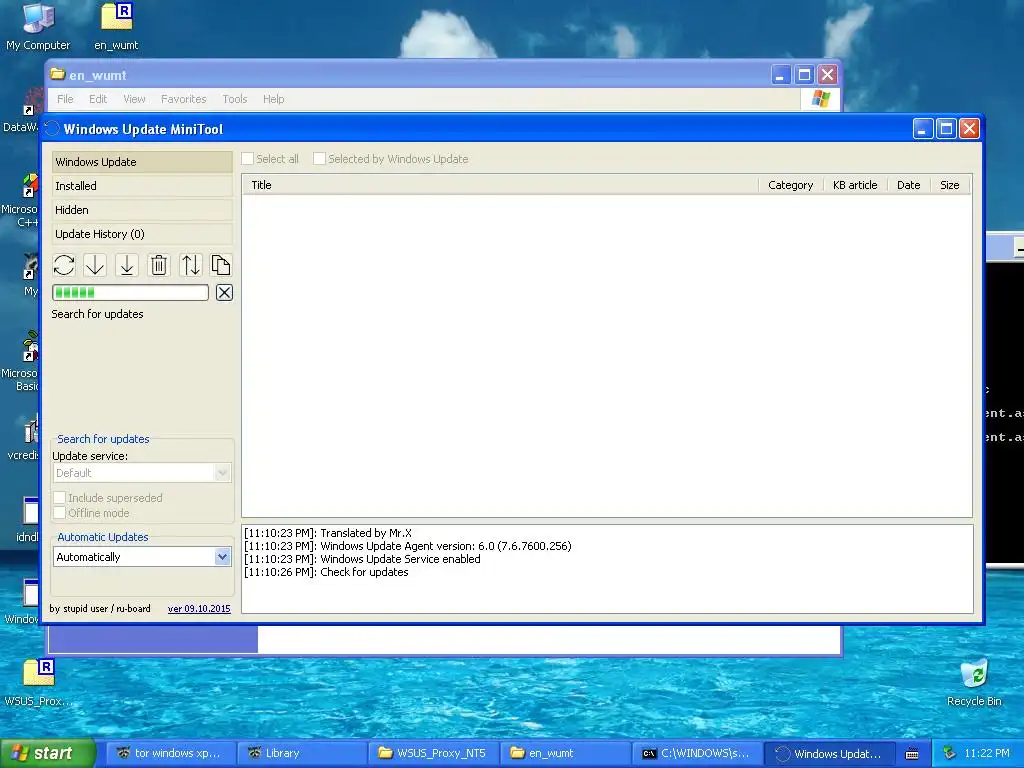The width and height of the screenshot is (1024, 768).
Task: Click the hide/unhide up-down arrows icon
Action: click(x=190, y=265)
